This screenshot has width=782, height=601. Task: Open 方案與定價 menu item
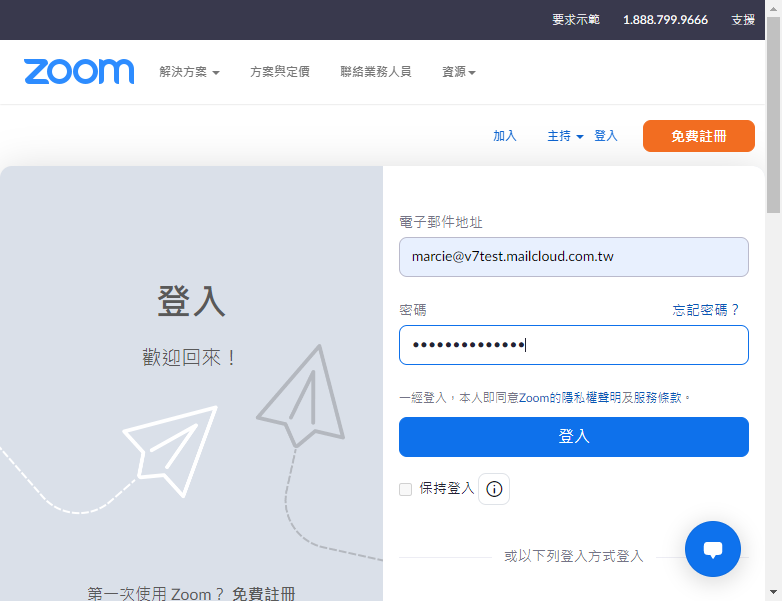[280, 72]
